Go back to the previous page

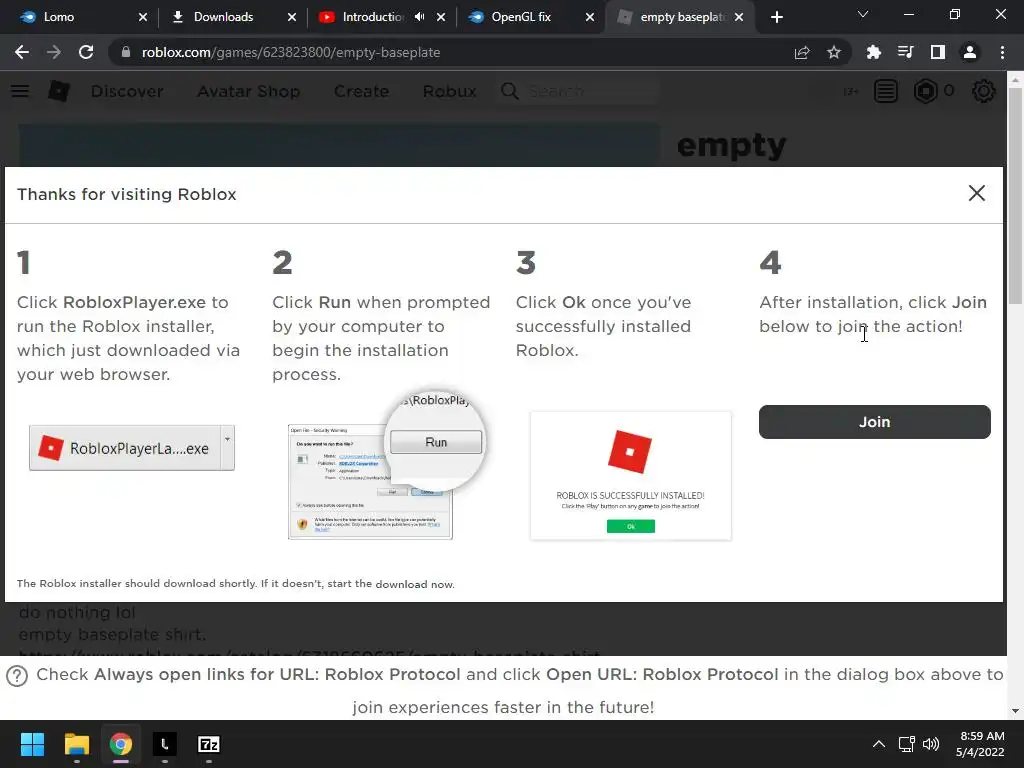point(22,52)
